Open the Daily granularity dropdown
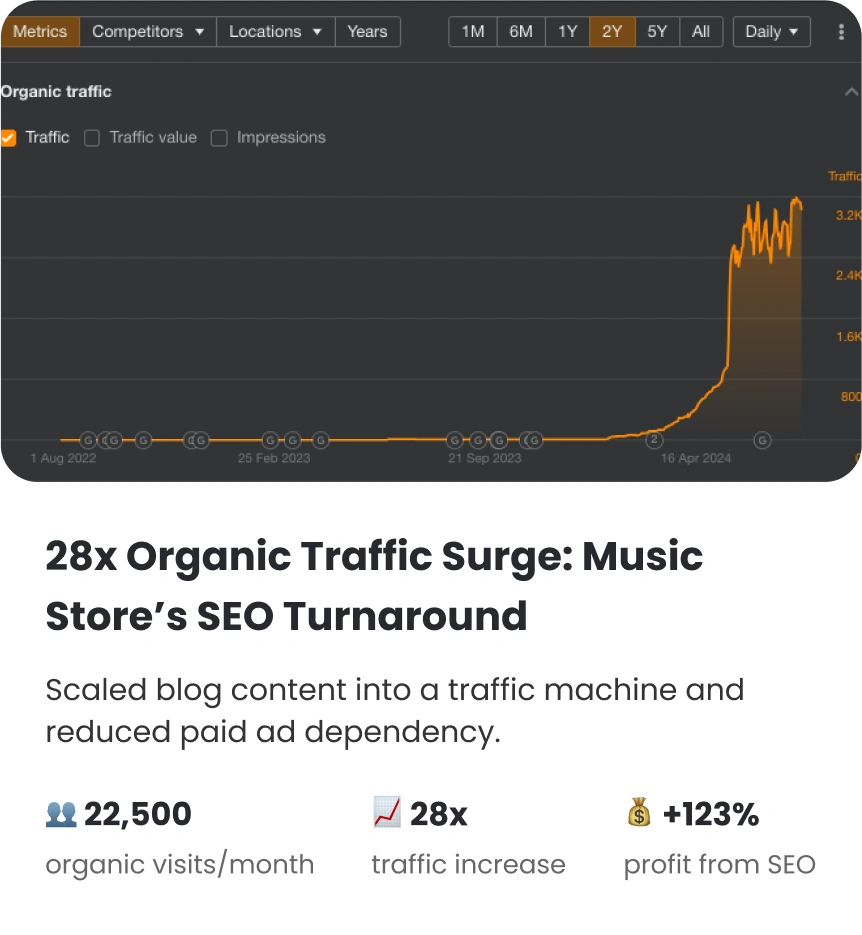This screenshot has height=935, width=862. pyautogui.click(x=771, y=32)
